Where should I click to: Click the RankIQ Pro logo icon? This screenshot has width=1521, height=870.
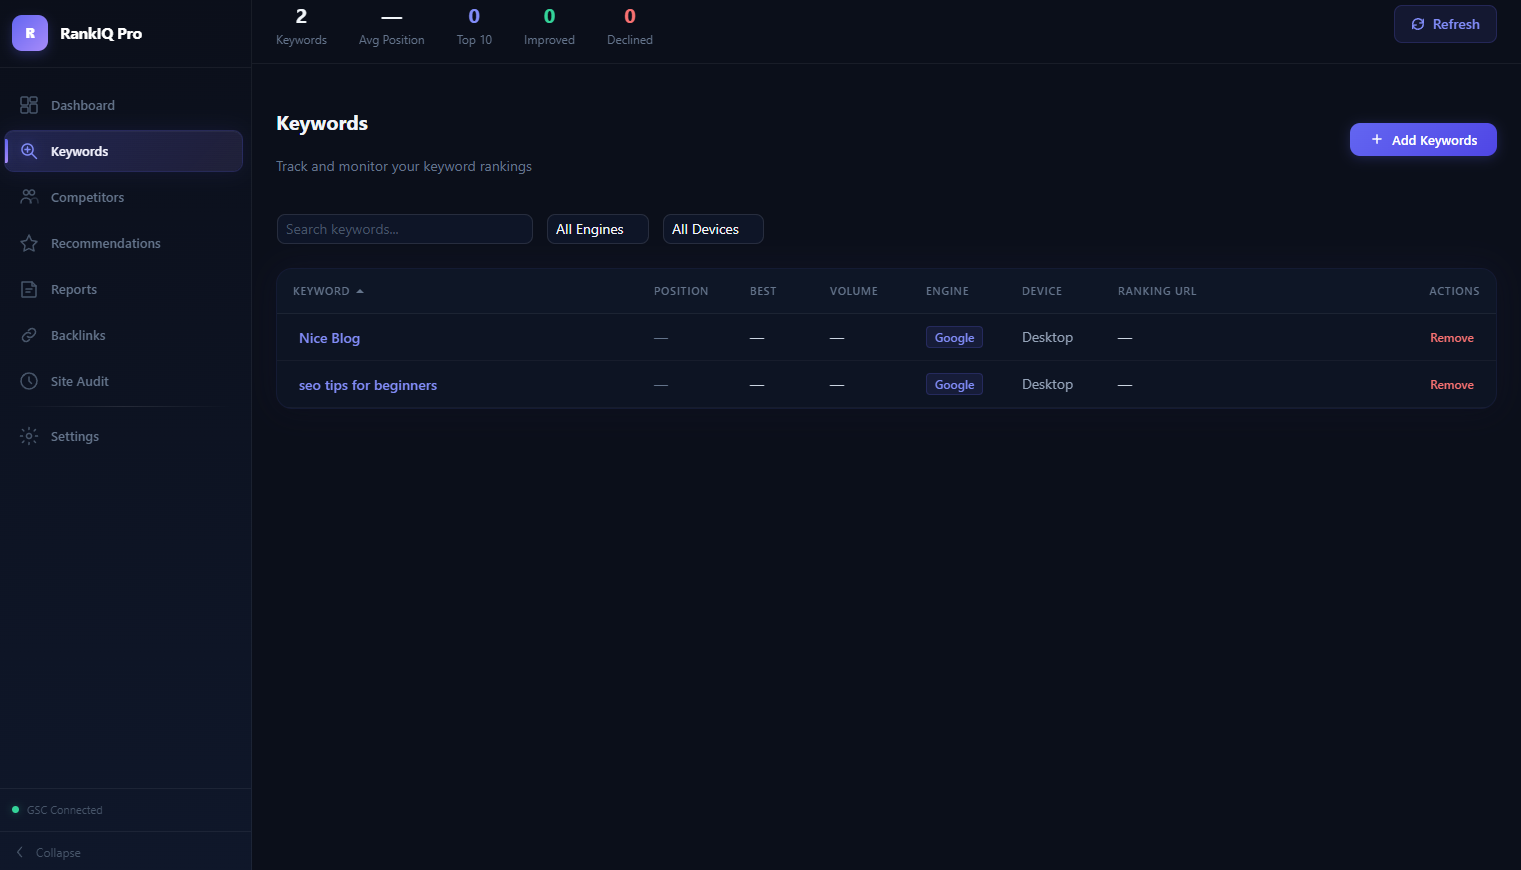tap(30, 33)
